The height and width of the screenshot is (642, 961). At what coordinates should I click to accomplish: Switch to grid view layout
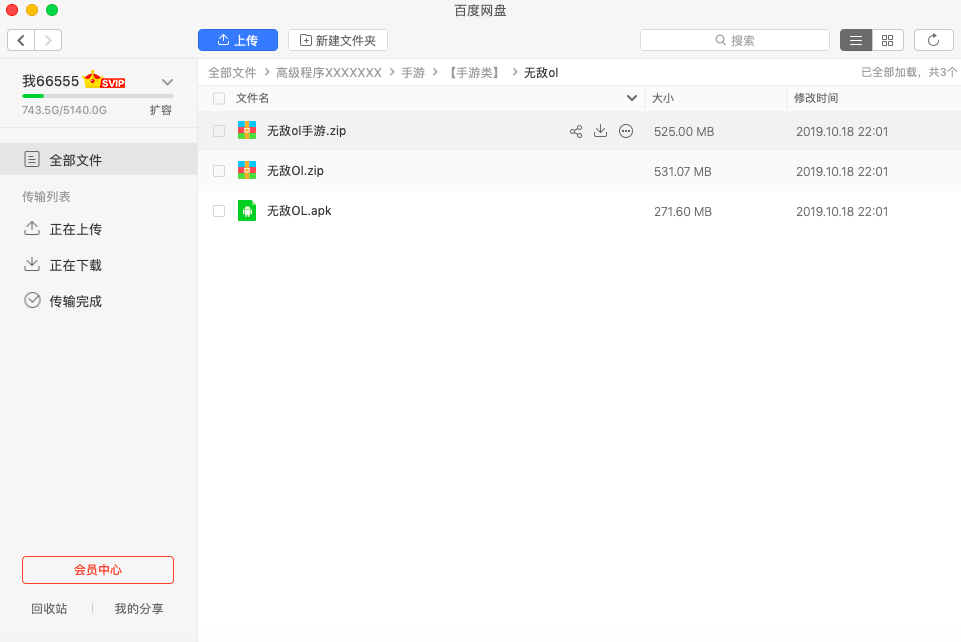coord(887,40)
